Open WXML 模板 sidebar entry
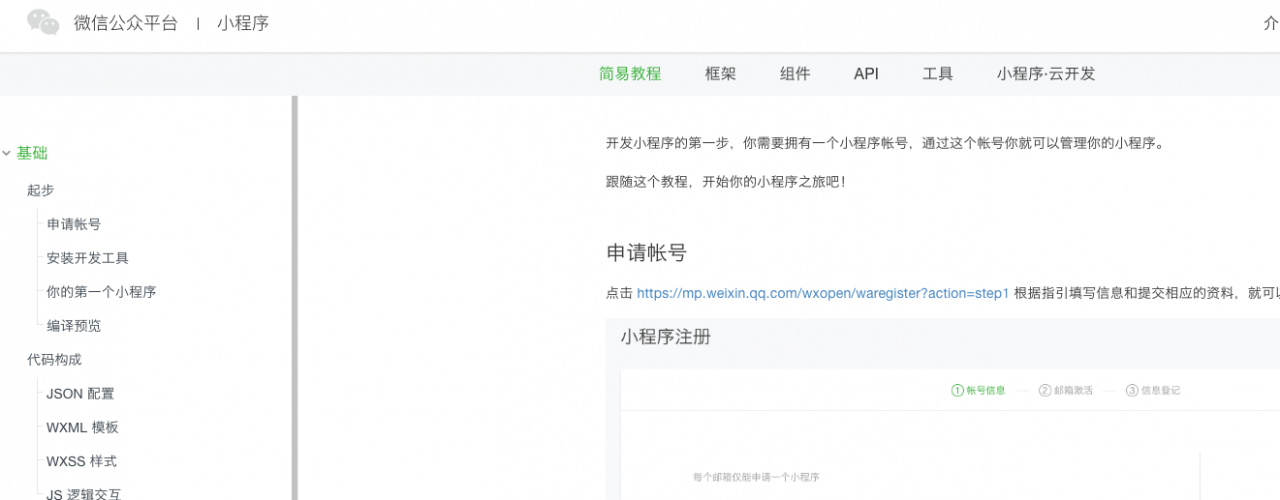 [x=82, y=428]
